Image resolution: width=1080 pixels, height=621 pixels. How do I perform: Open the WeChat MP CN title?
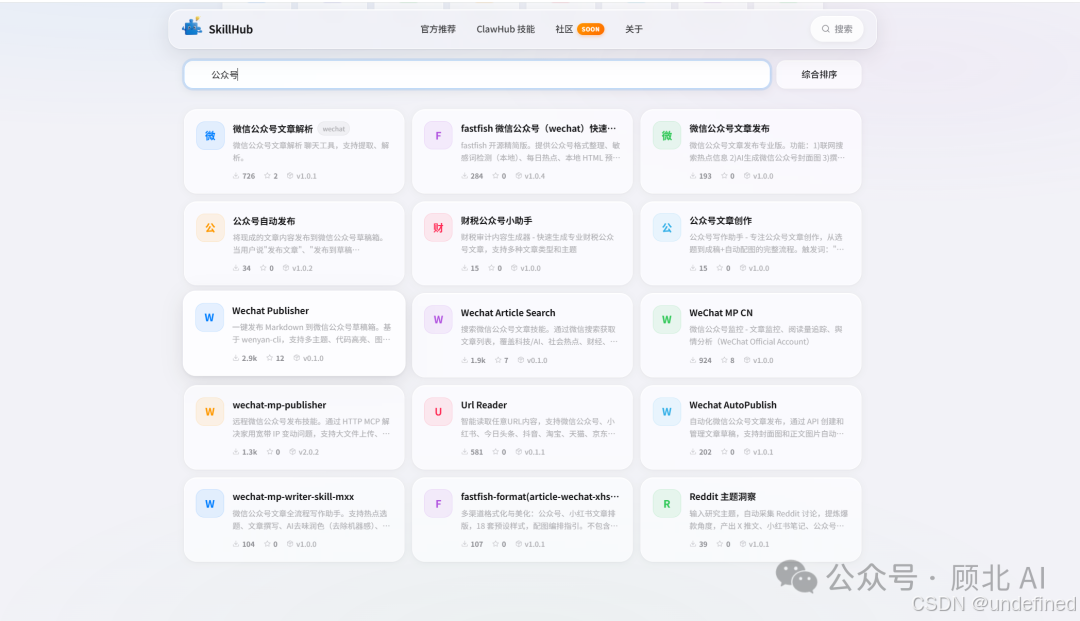pyautogui.click(x=721, y=313)
